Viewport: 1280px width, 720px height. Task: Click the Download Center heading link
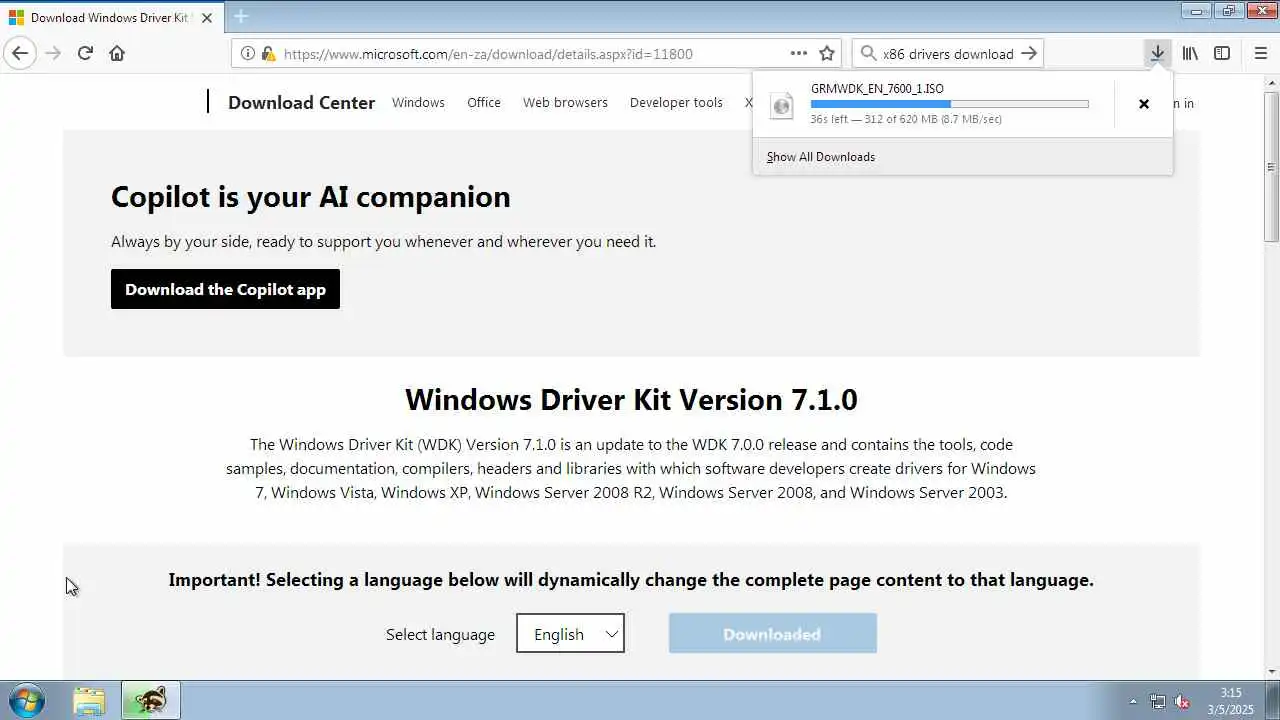click(301, 102)
